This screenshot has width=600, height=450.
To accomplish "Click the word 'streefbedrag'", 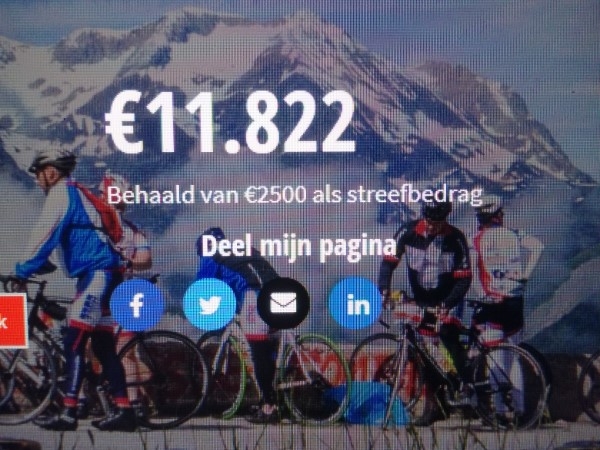I will (414, 196).
